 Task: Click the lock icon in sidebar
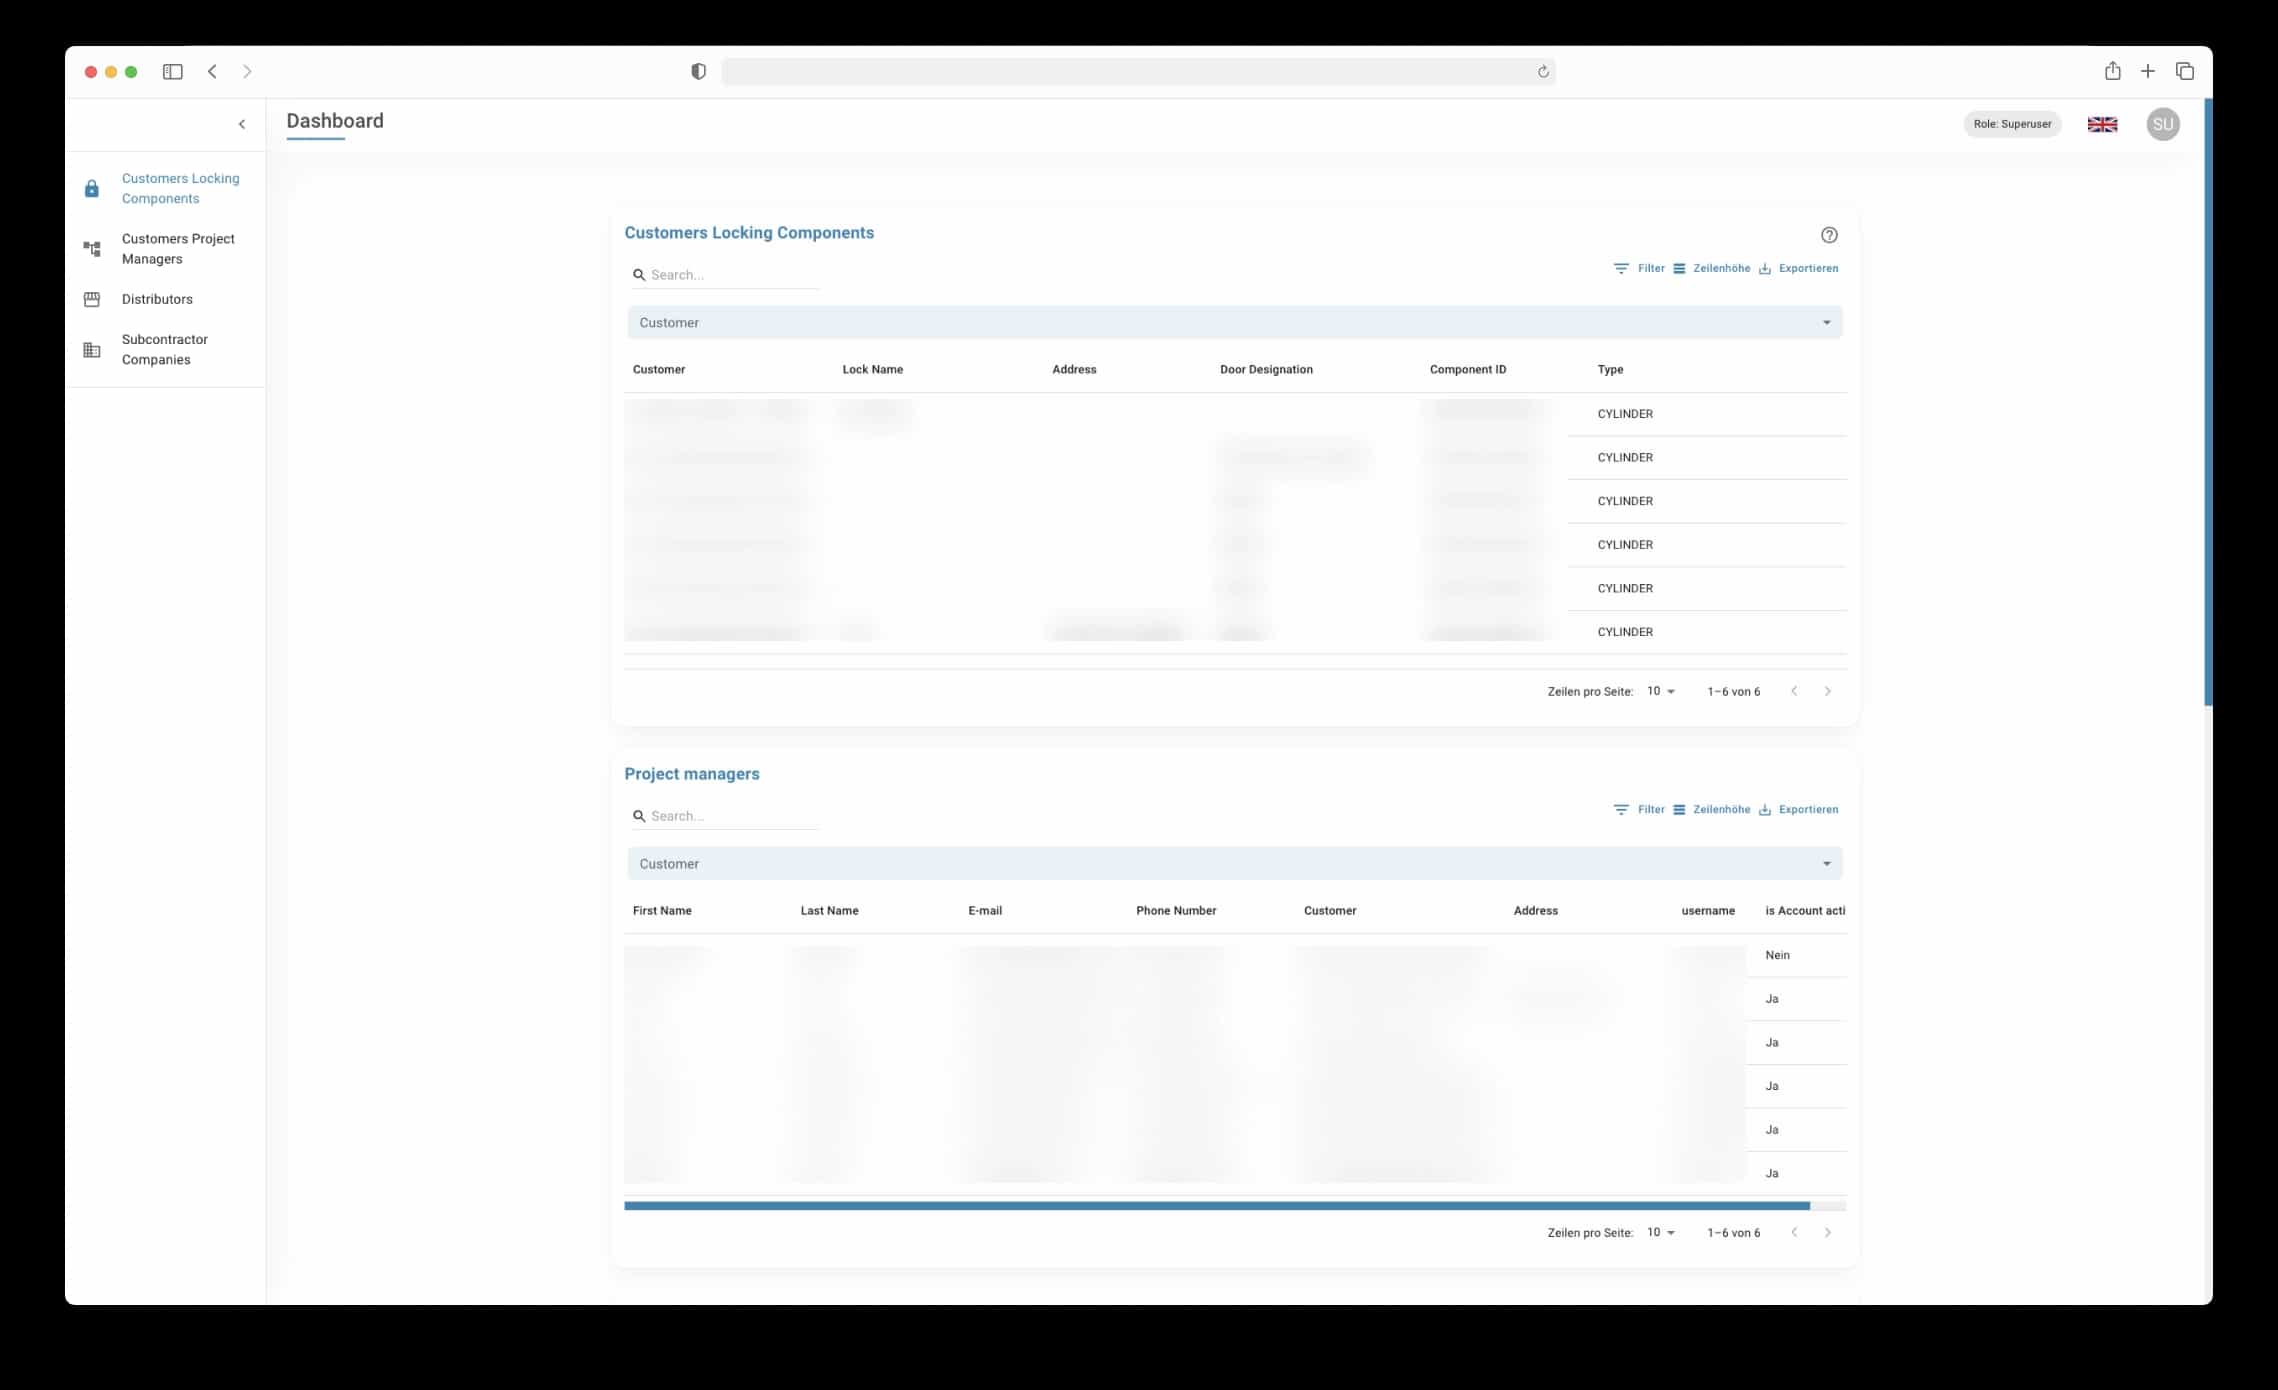pos(92,188)
